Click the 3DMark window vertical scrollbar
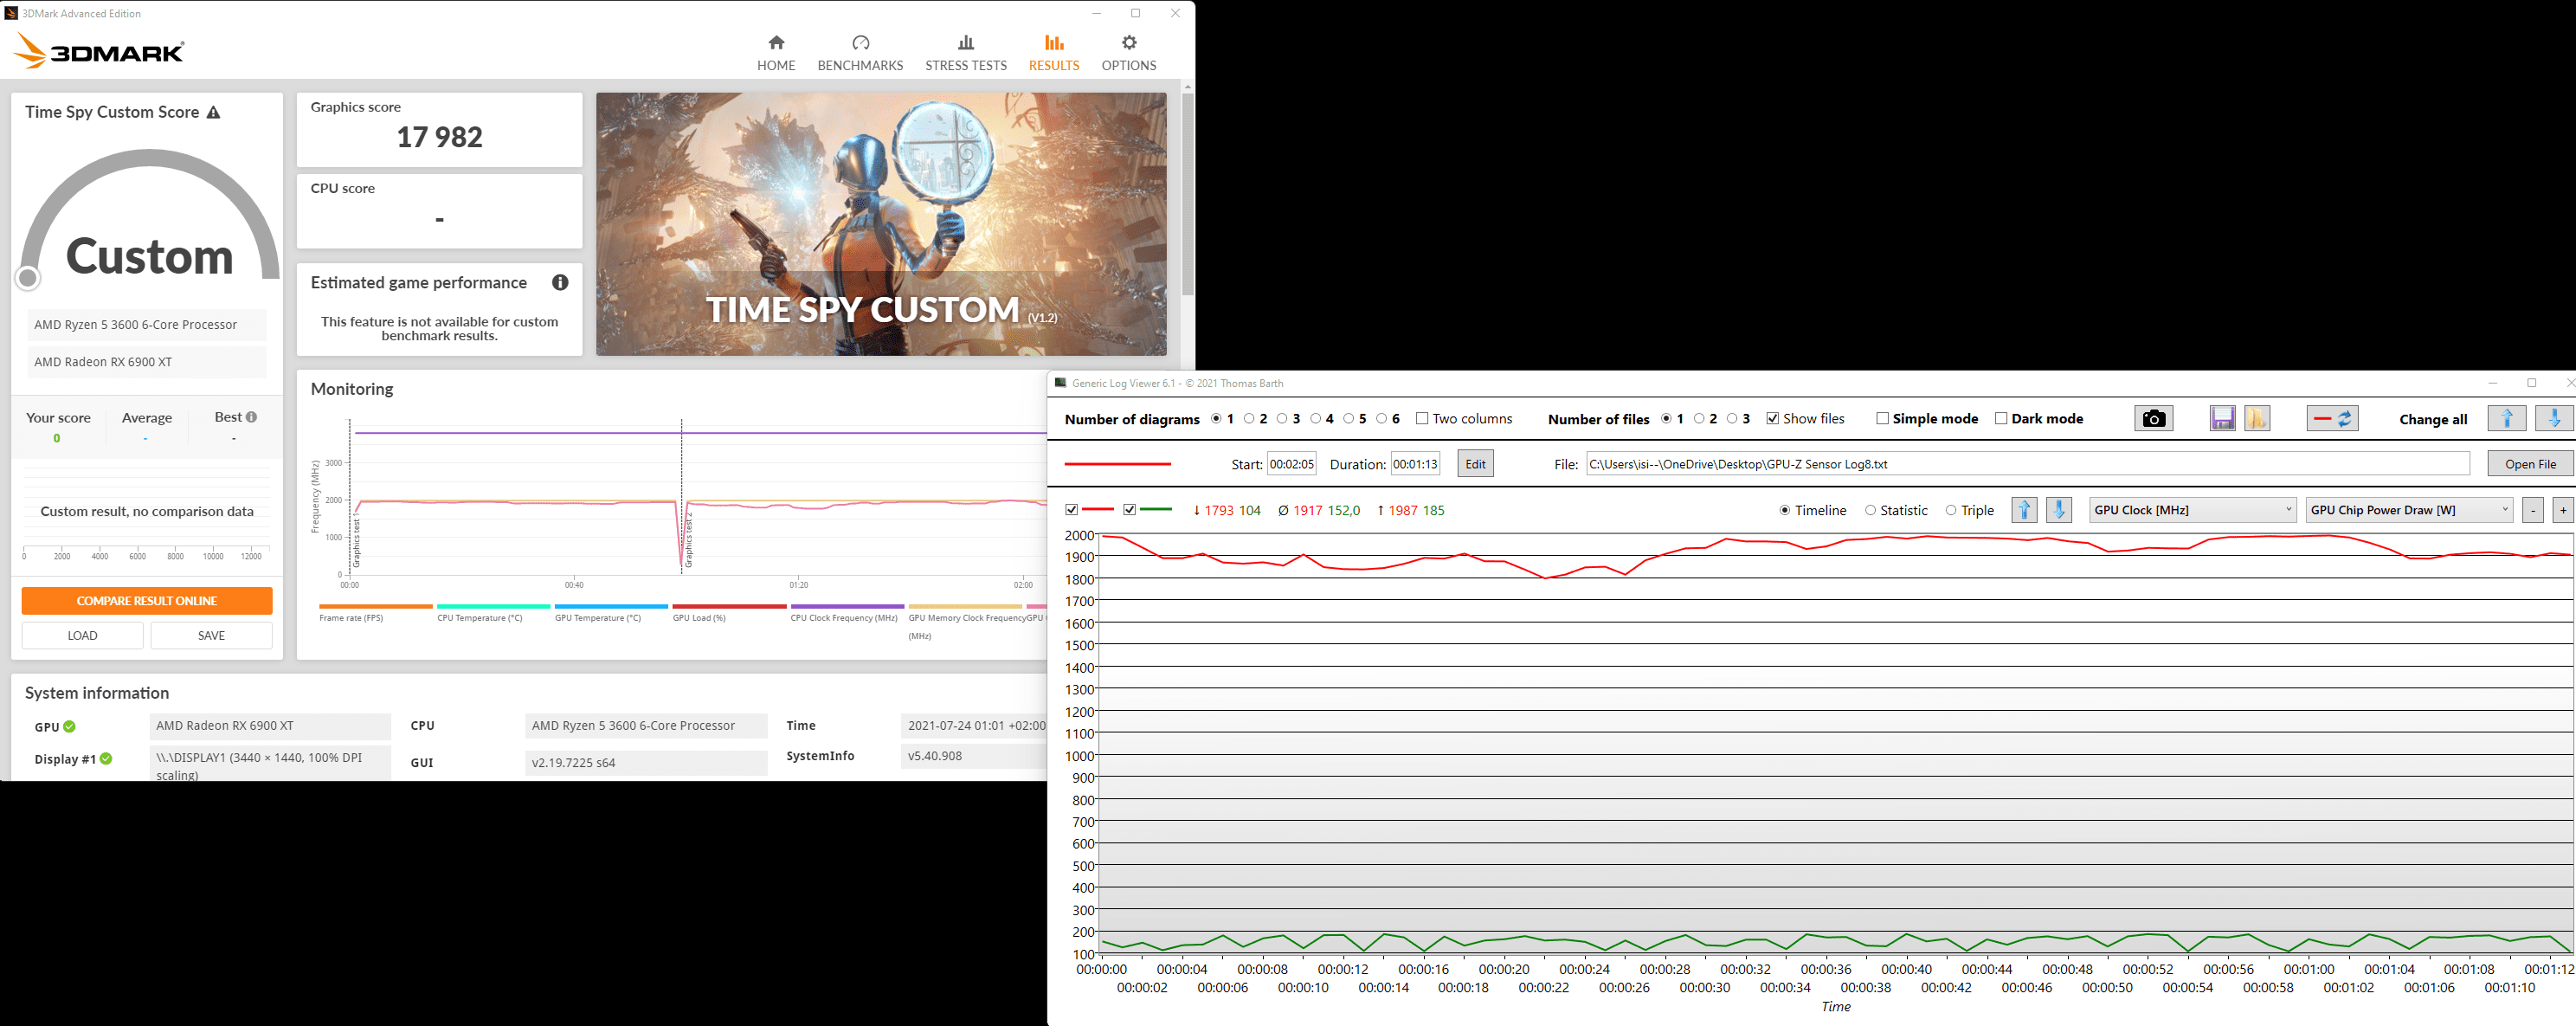Image resolution: width=2576 pixels, height=1026 pixels. click(x=1188, y=195)
